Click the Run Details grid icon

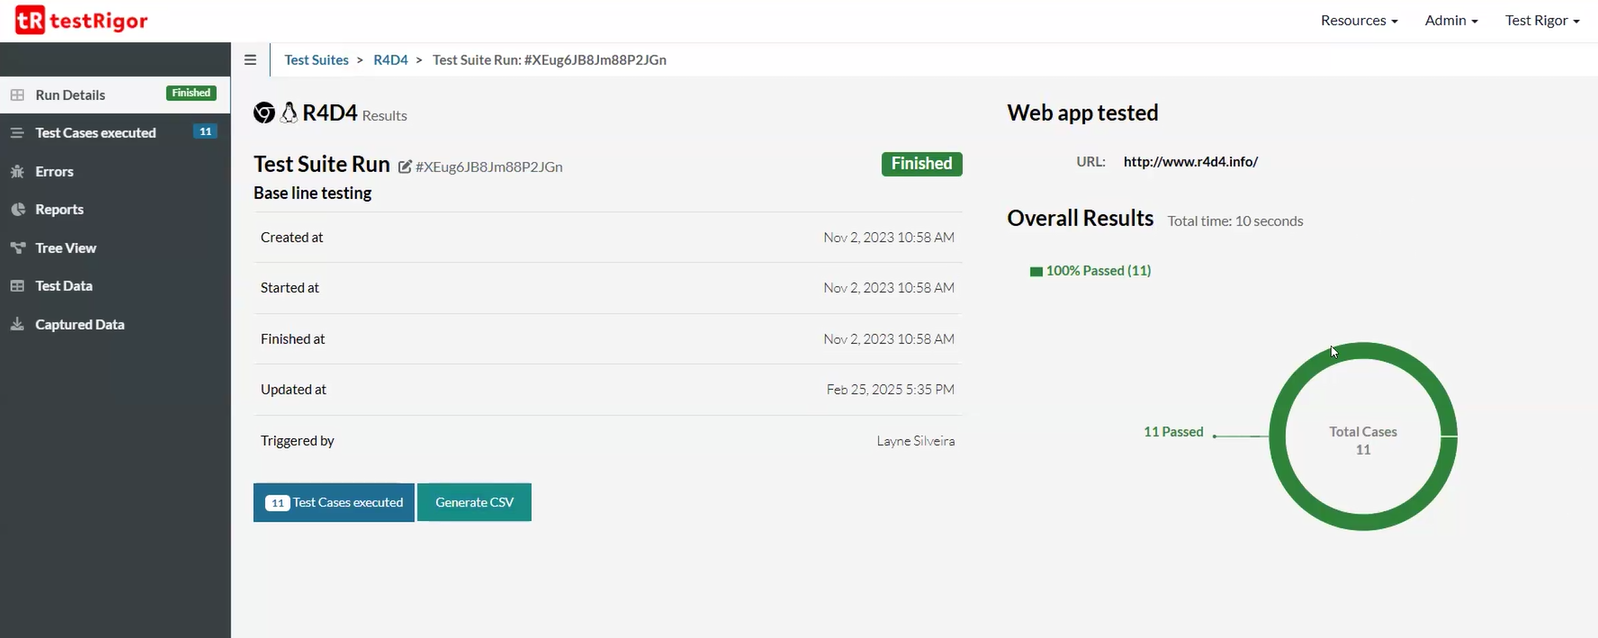pos(17,95)
